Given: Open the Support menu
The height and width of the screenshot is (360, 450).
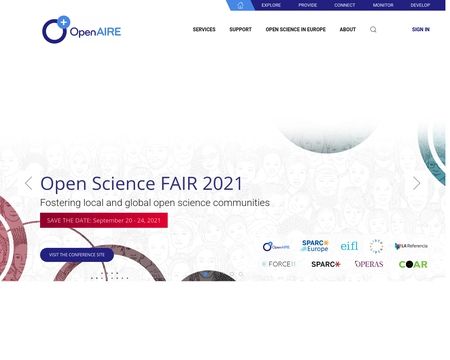Looking at the screenshot, I should pyautogui.click(x=240, y=29).
